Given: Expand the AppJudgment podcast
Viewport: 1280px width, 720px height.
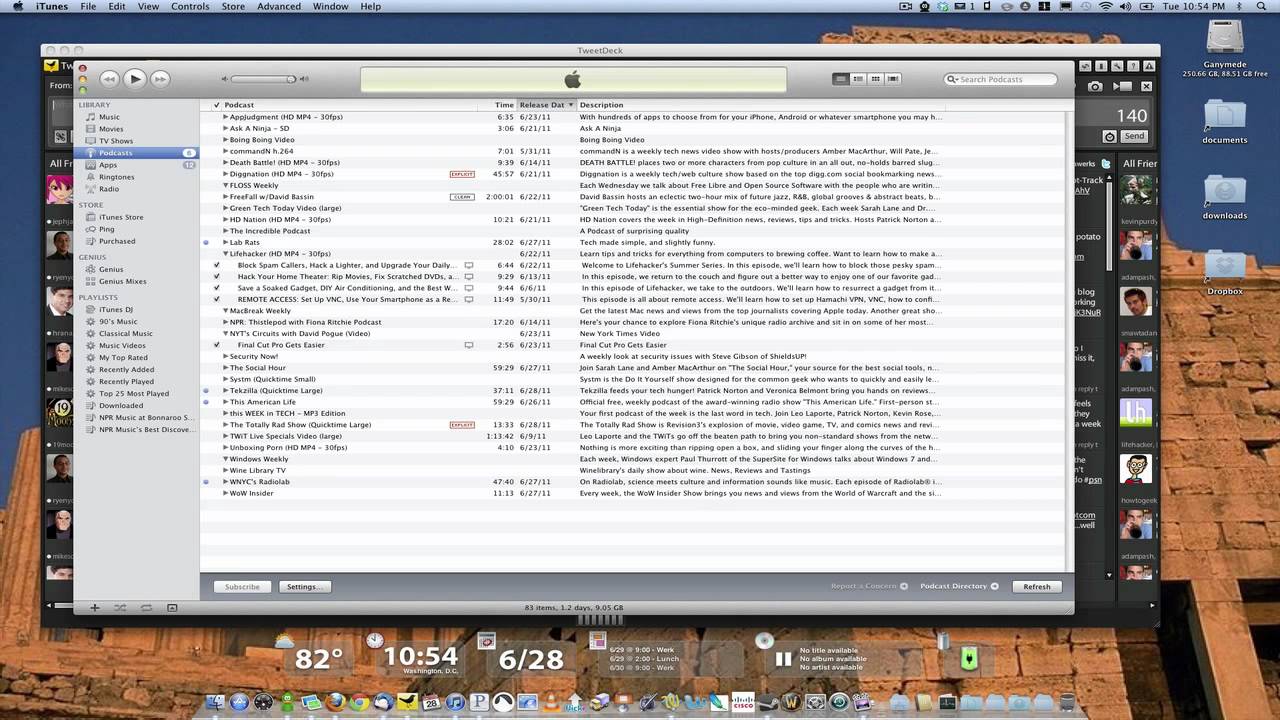Looking at the screenshot, I should 226,117.
